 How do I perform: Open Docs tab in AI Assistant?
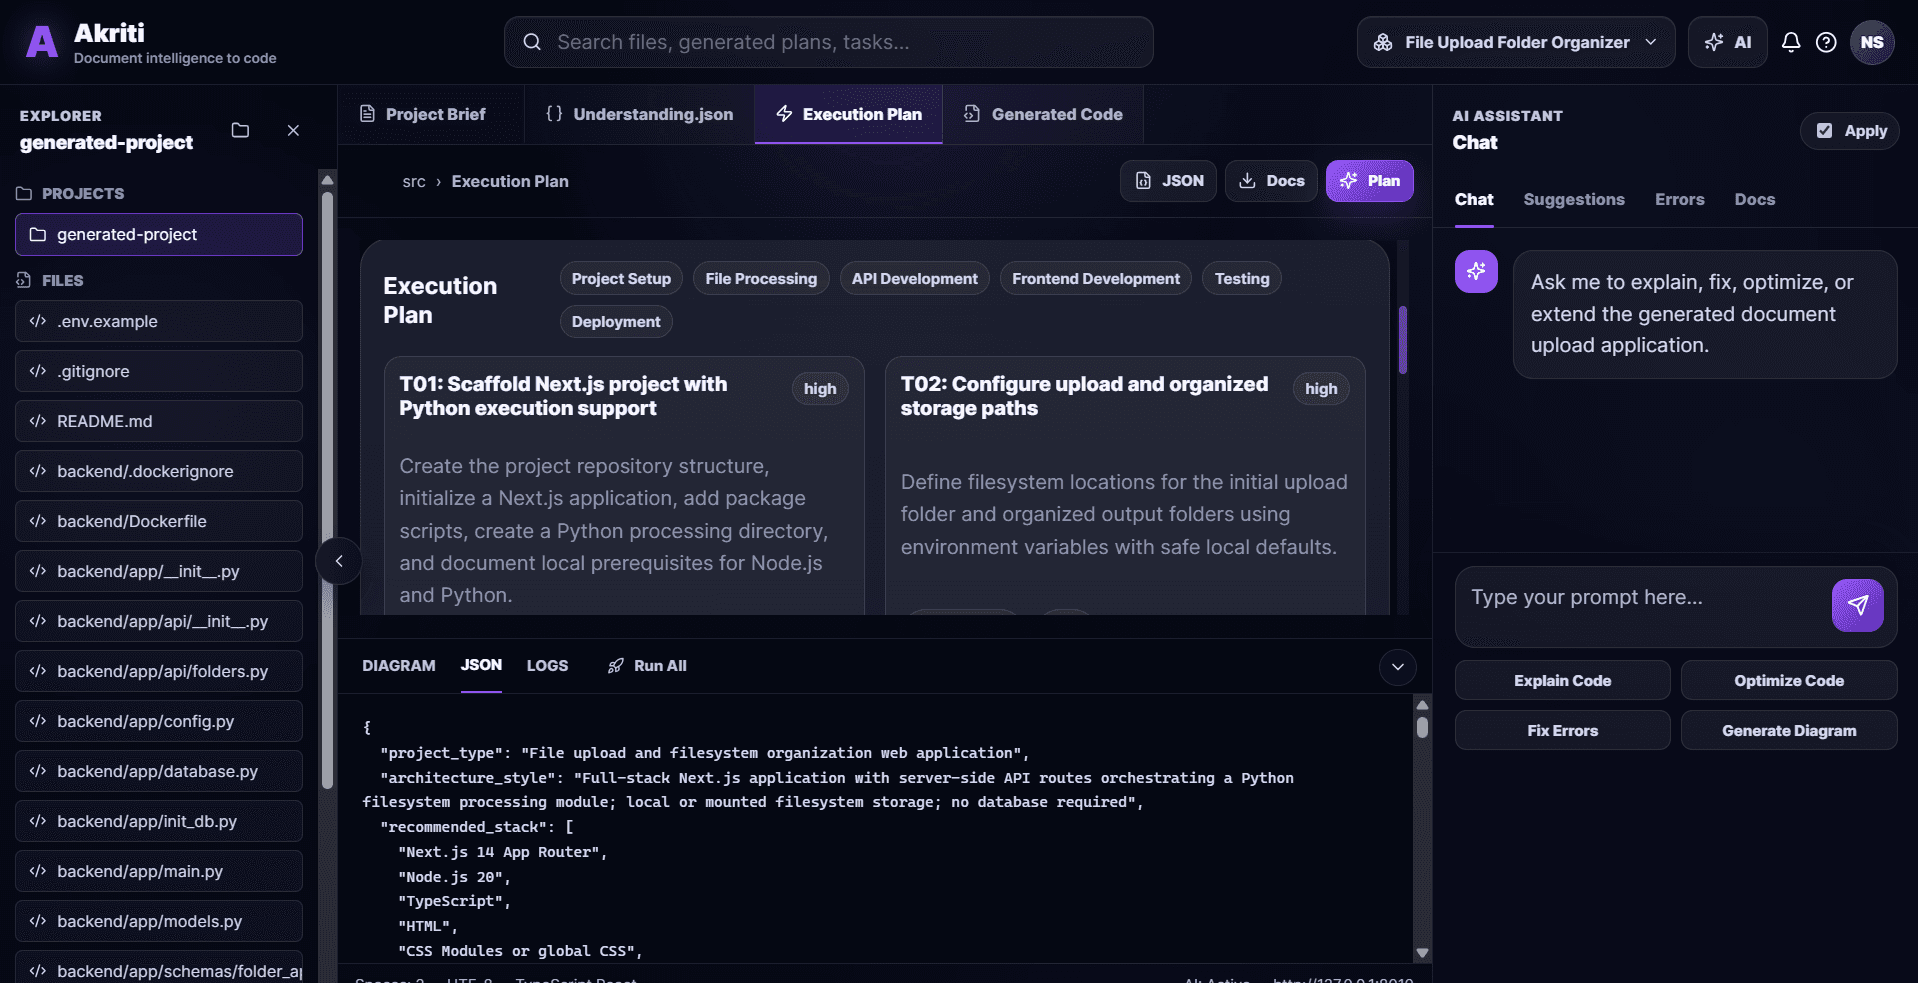click(x=1755, y=200)
